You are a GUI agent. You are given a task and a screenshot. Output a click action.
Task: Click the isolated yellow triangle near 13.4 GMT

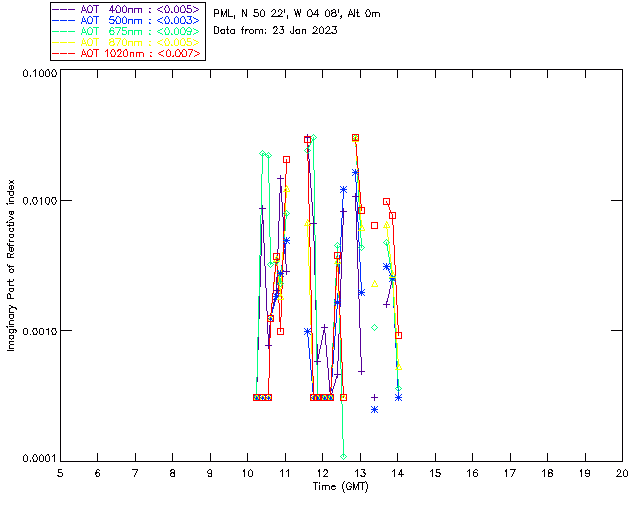tap(374, 284)
